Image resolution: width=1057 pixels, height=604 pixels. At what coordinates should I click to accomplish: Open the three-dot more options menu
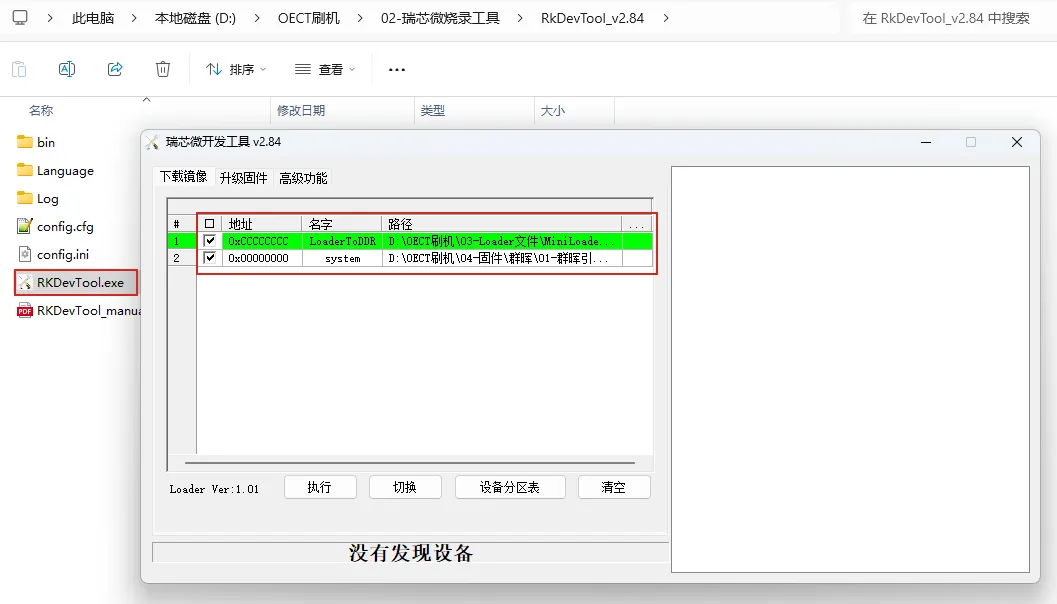[x=397, y=69]
